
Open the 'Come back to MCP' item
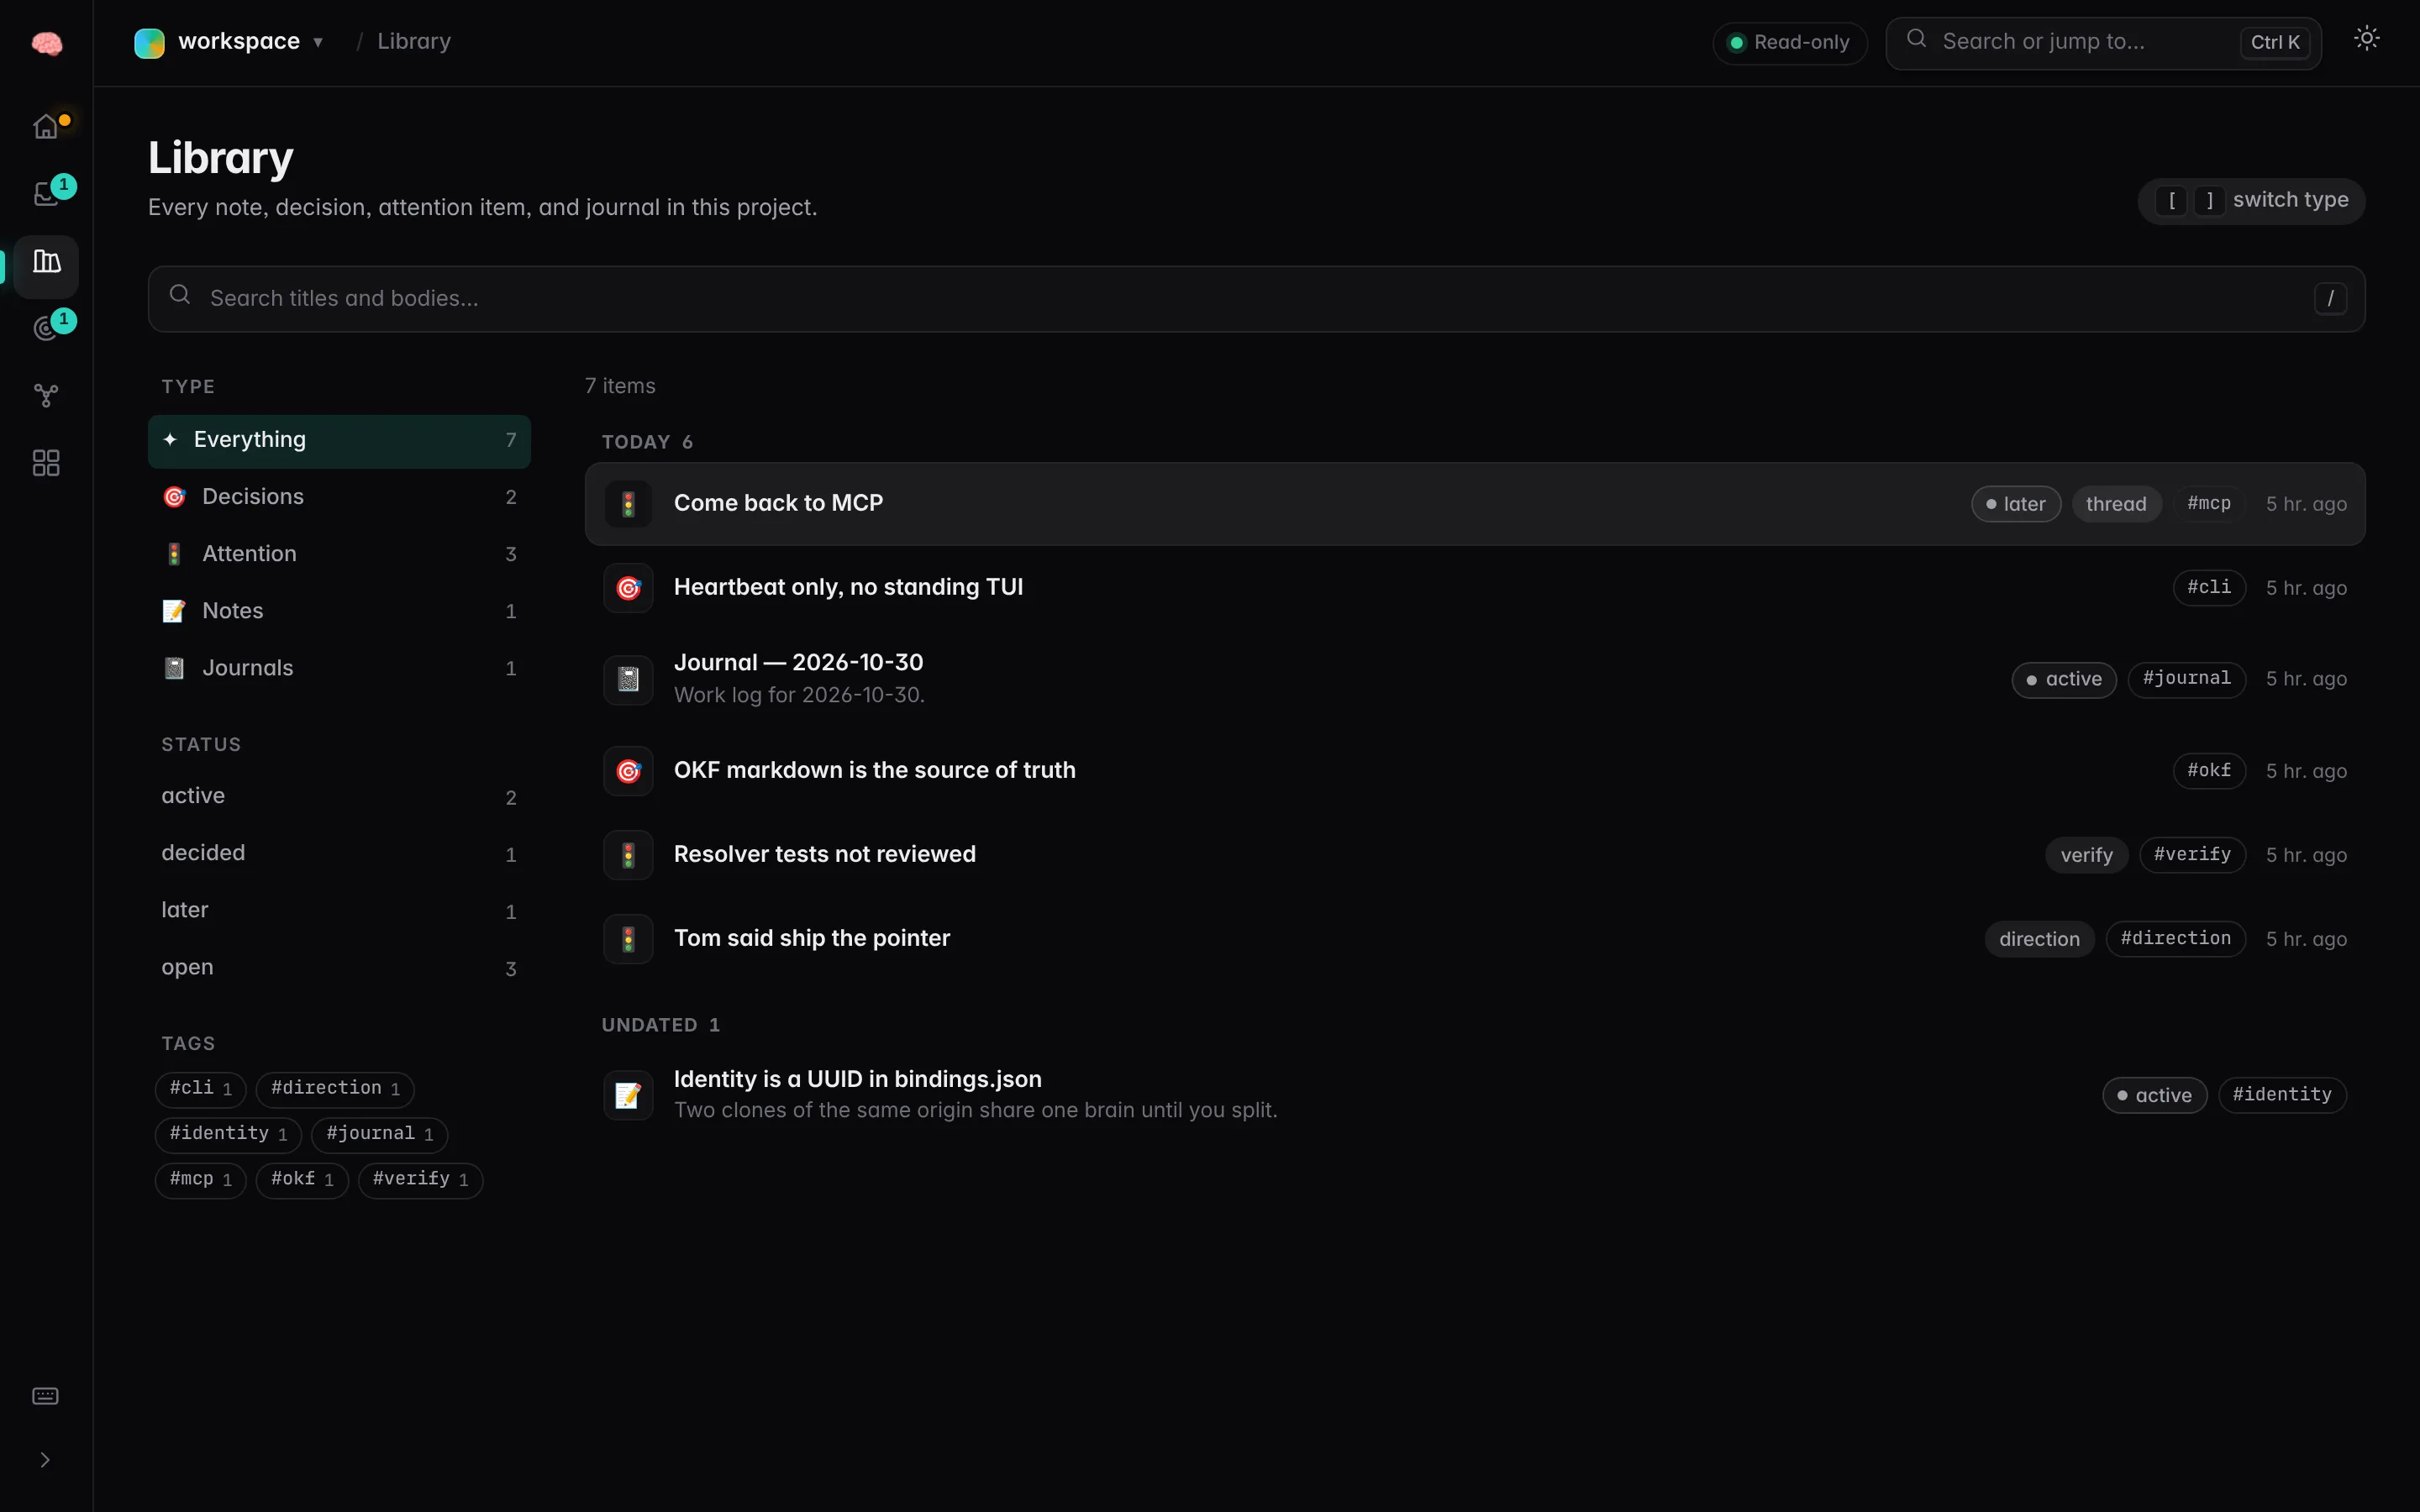coord(1475,504)
